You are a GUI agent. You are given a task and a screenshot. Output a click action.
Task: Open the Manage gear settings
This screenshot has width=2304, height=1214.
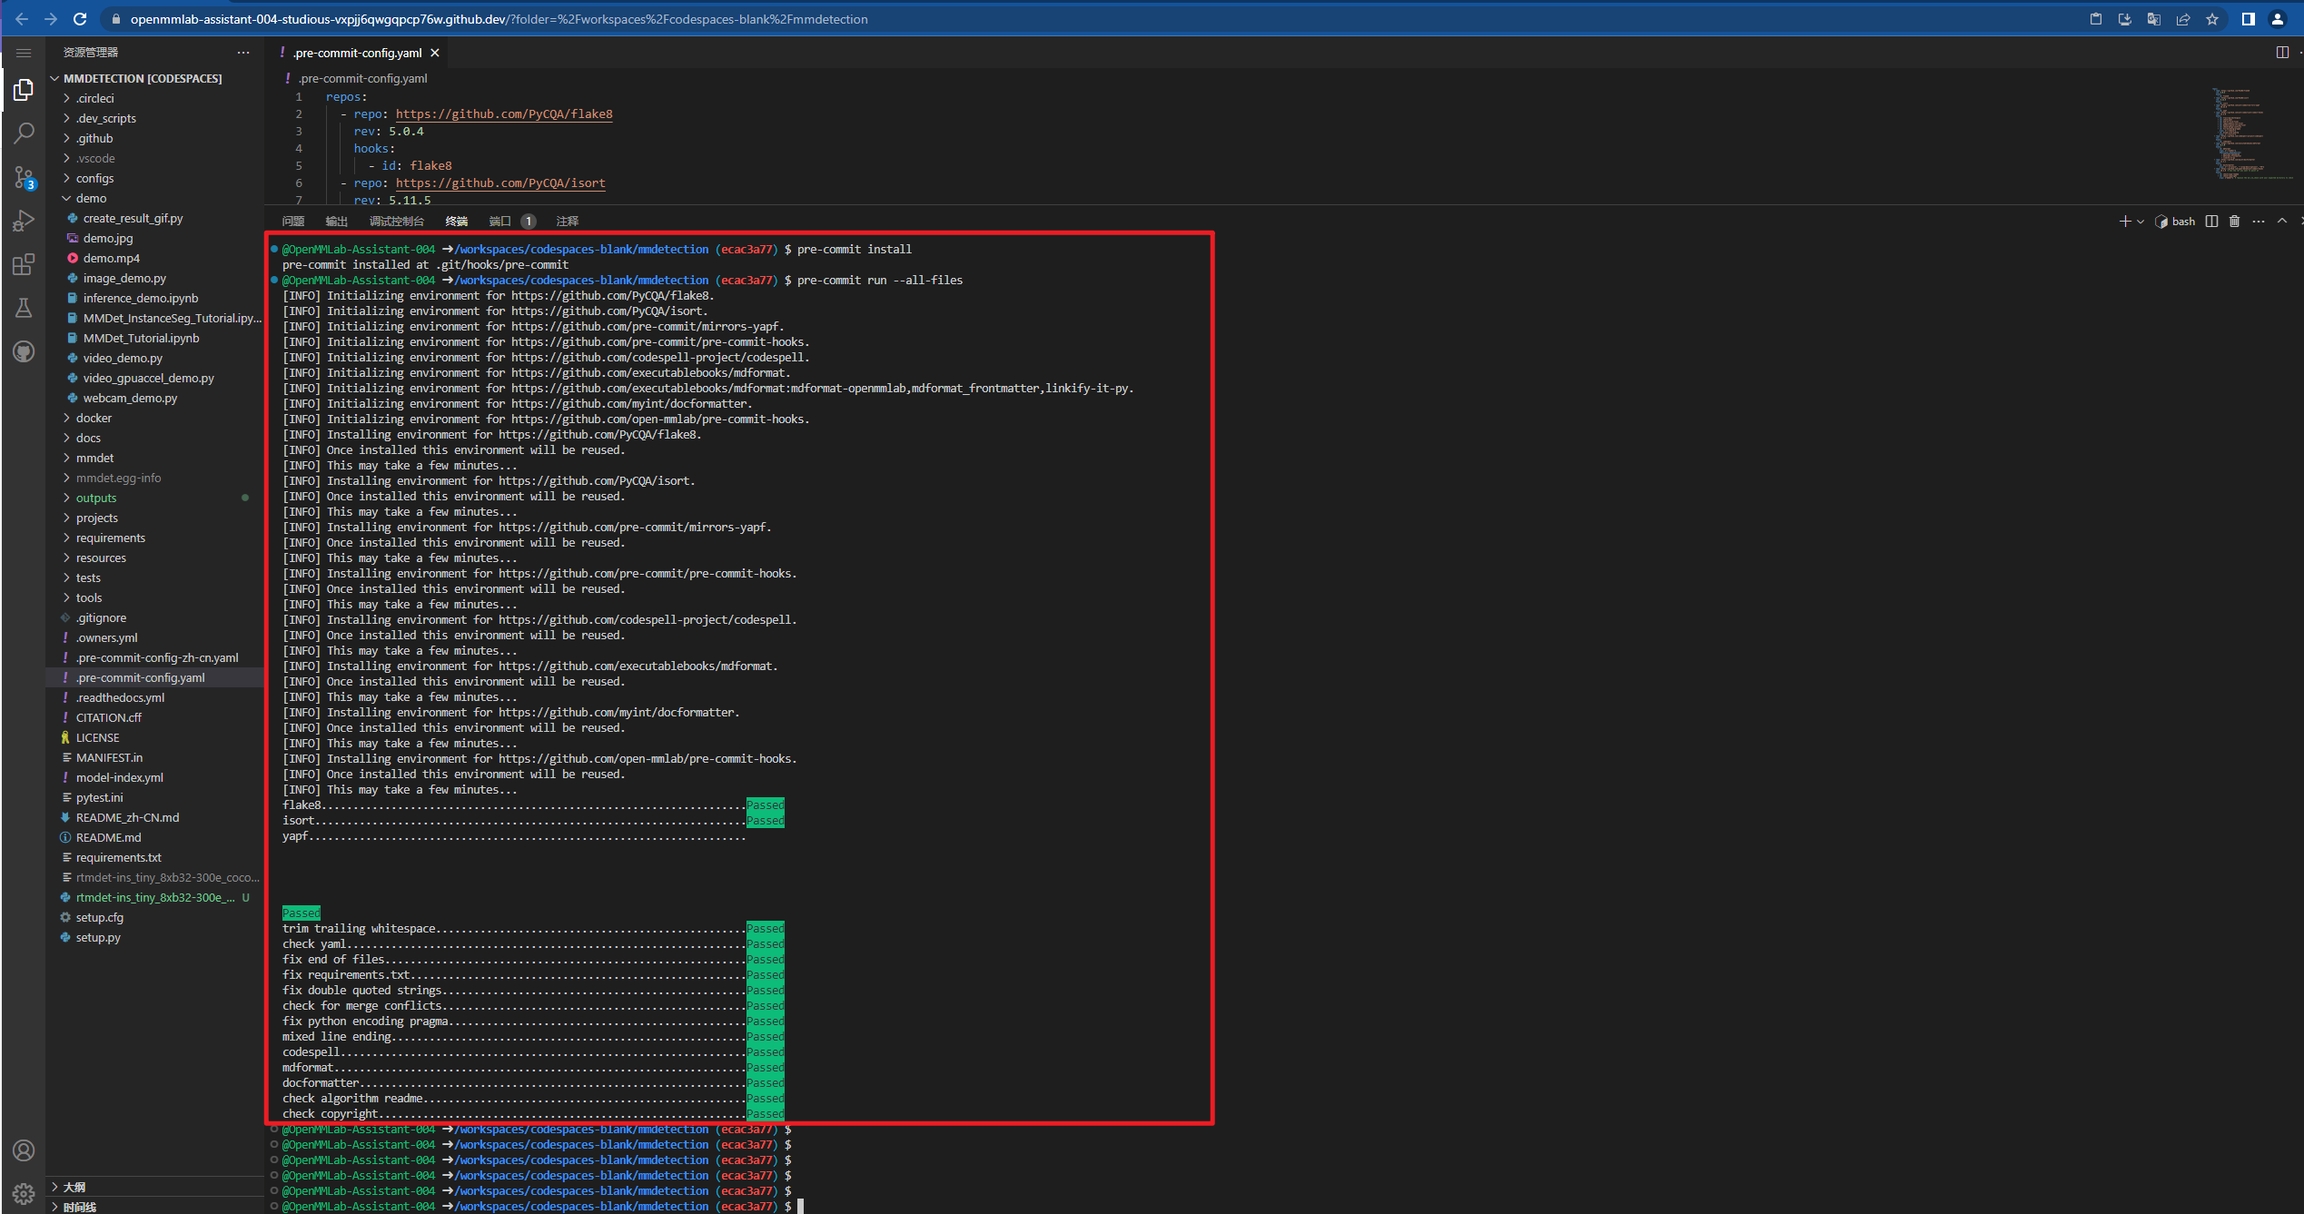pos(24,1192)
